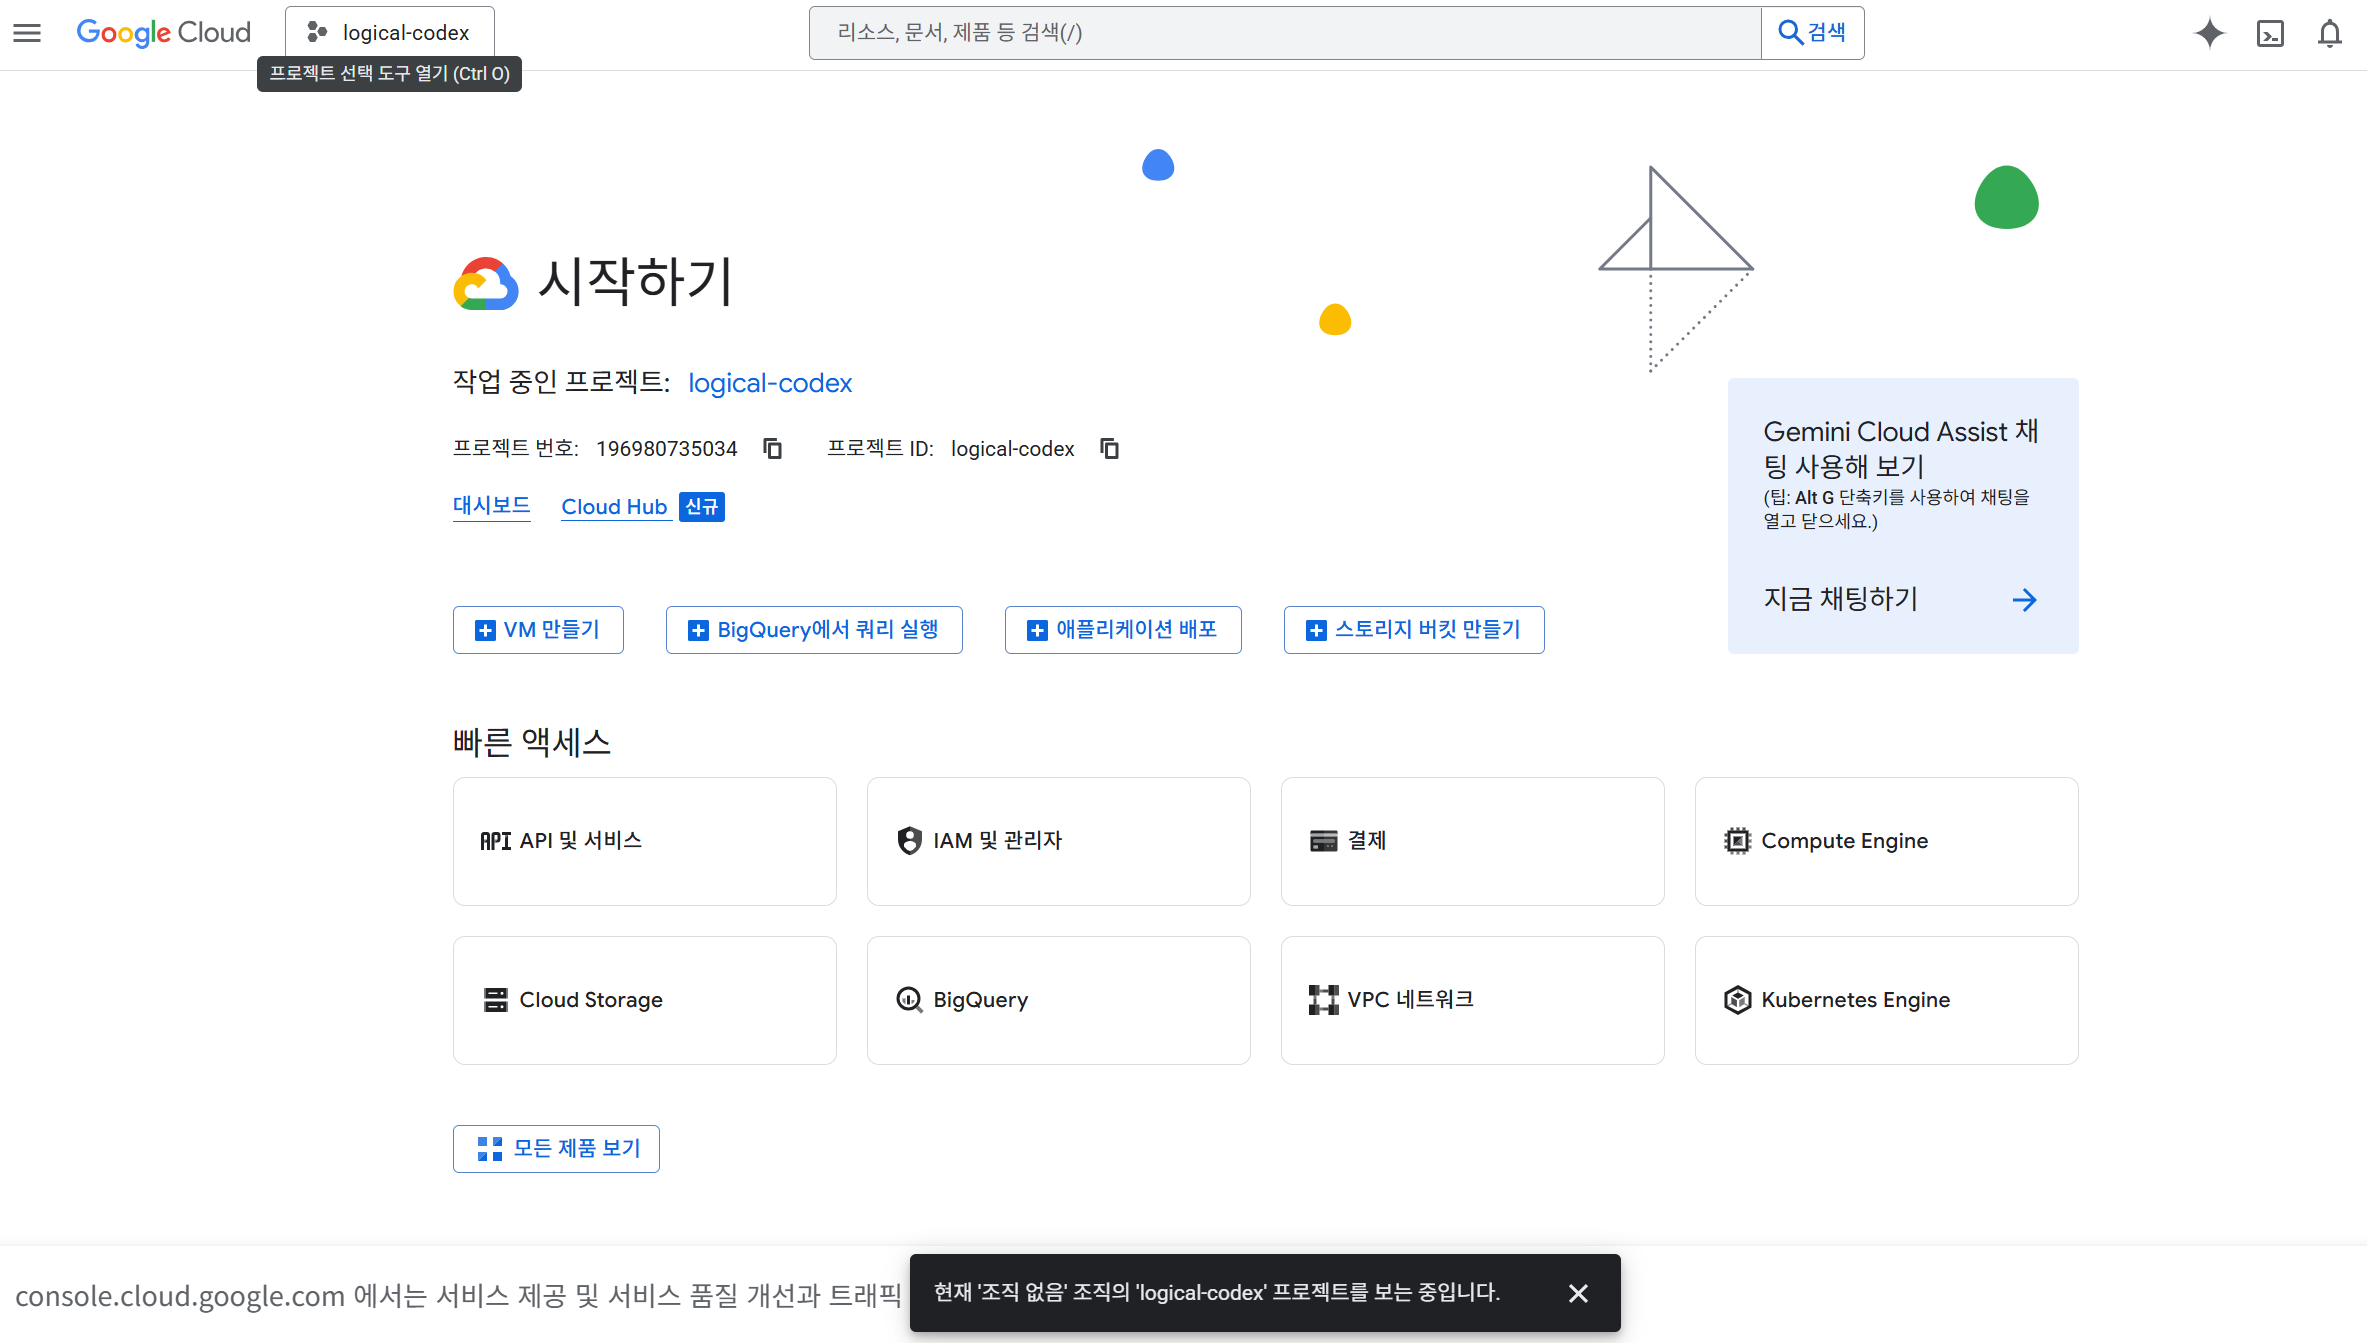Open the main navigation hamburger menu
Image resolution: width=2367 pixels, height=1343 pixels.
pyautogui.click(x=27, y=33)
